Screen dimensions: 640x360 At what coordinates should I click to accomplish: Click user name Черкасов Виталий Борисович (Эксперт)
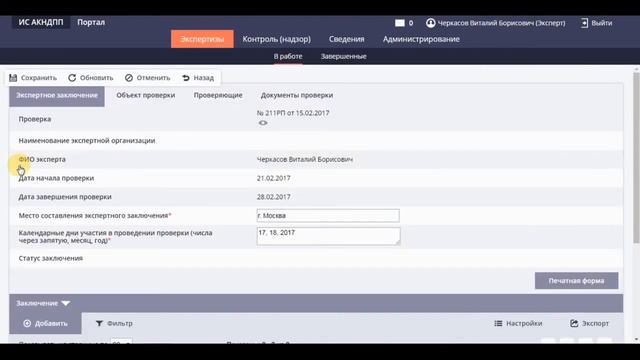(x=501, y=23)
